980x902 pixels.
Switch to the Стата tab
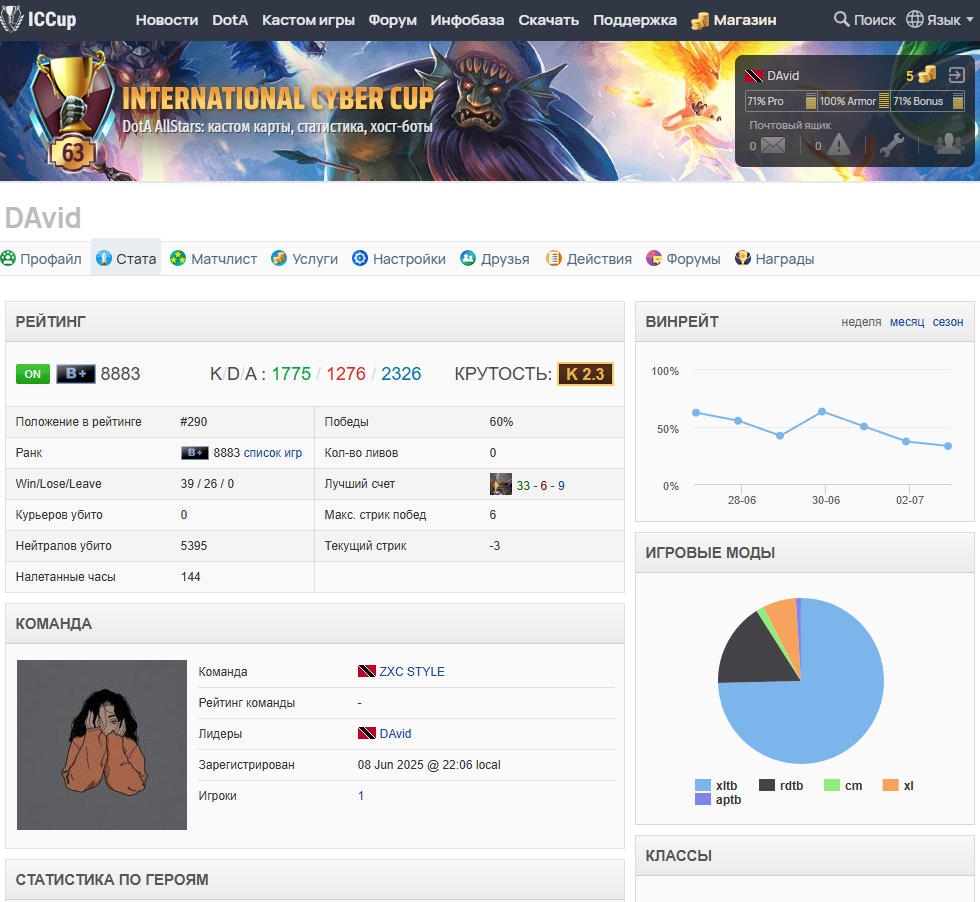(126, 259)
